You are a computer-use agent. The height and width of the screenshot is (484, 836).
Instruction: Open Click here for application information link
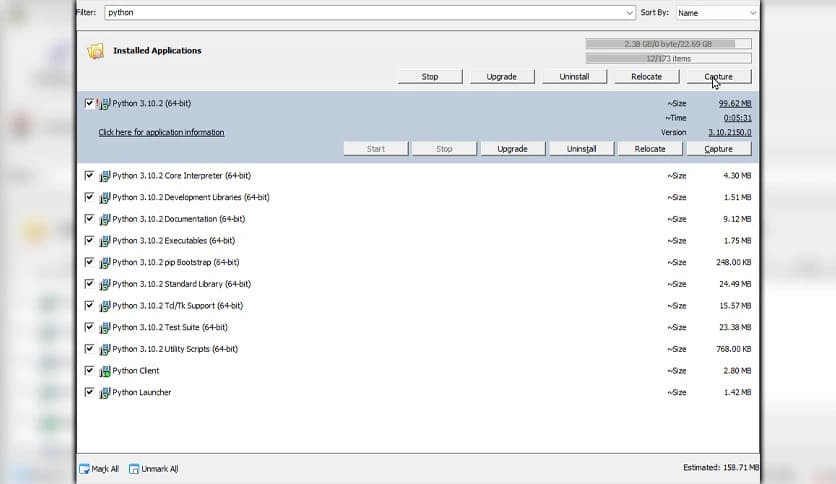[161, 132]
